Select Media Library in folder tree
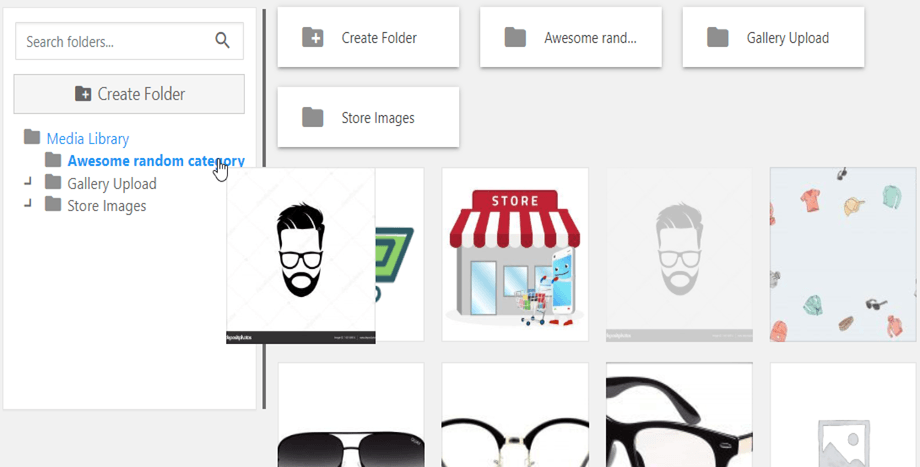 click(87, 139)
